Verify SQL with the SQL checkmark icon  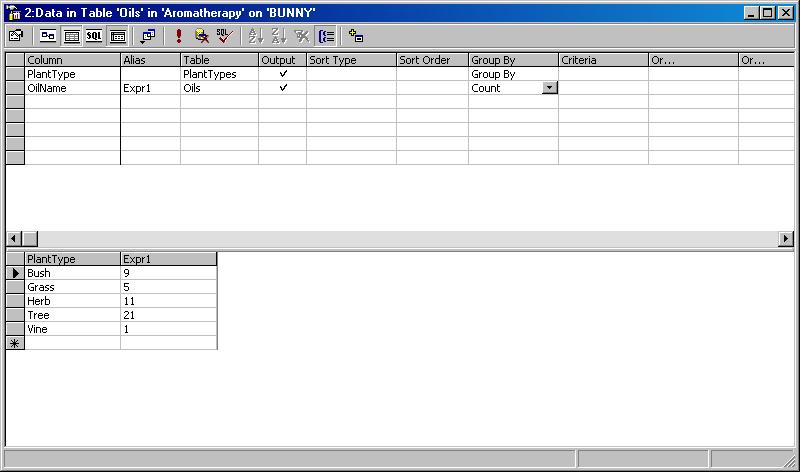point(224,36)
